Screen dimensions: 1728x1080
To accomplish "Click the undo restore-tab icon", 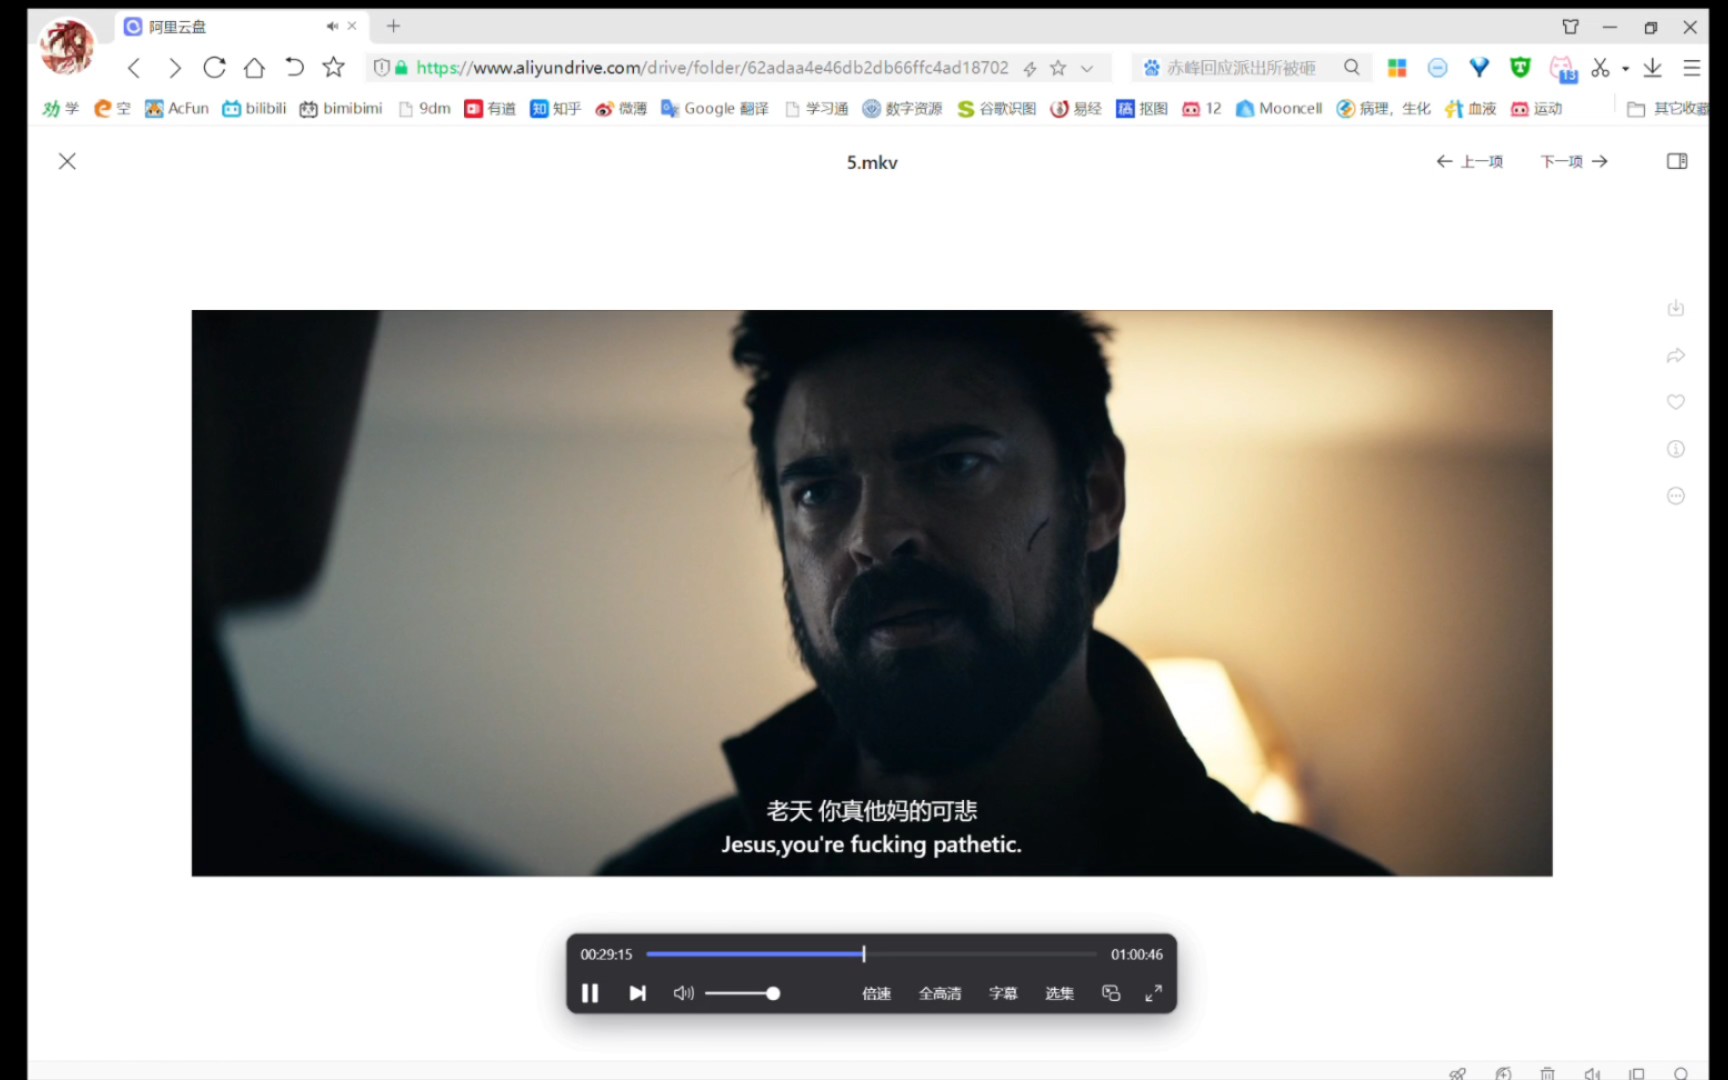I will (x=294, y=67).
